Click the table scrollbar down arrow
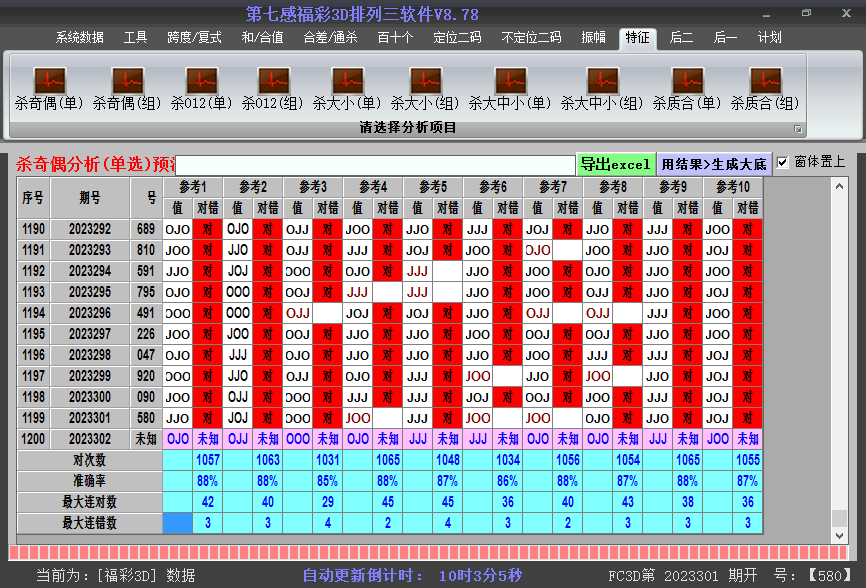 pos(839,536)
